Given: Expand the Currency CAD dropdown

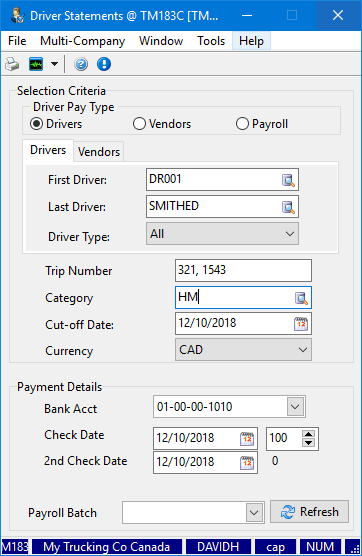Looking at the screenshot, I should pos(243,350).
